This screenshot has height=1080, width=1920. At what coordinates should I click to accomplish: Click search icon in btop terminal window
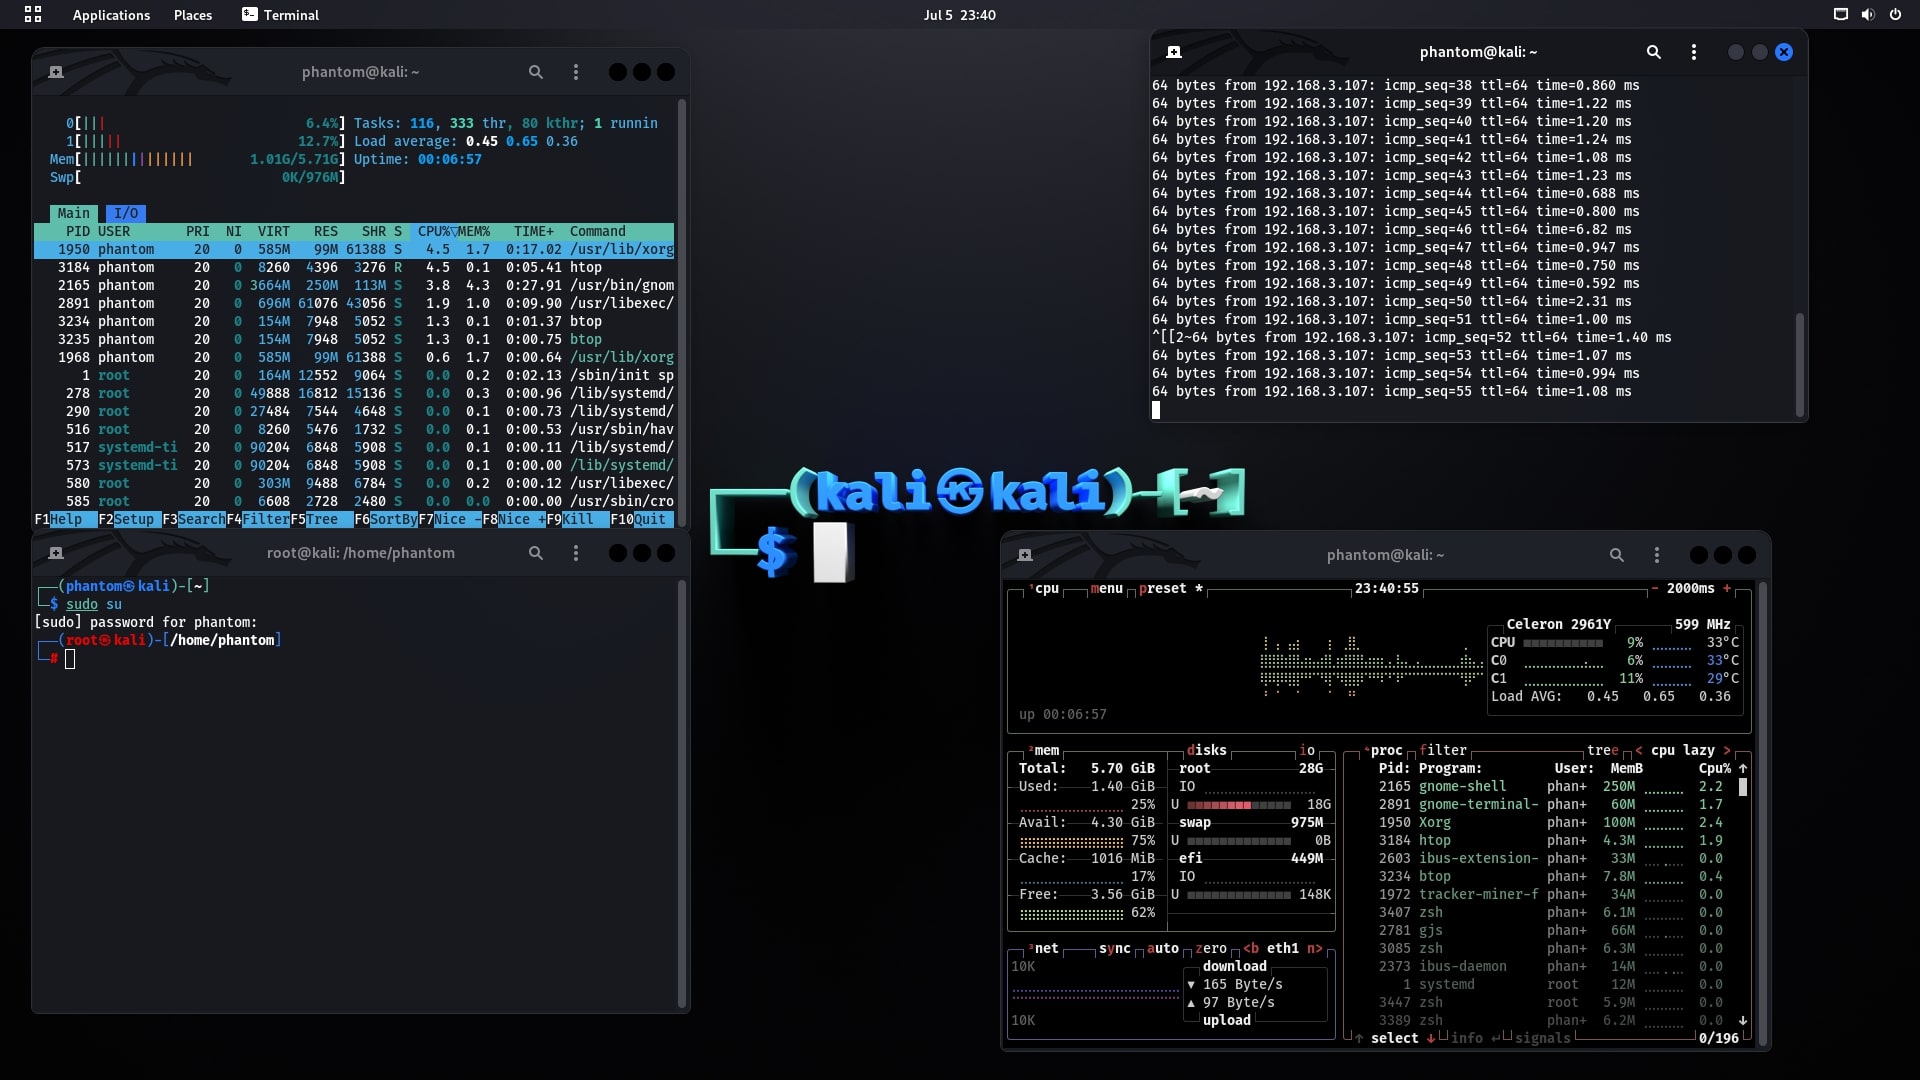click(x=1616, y=555)
